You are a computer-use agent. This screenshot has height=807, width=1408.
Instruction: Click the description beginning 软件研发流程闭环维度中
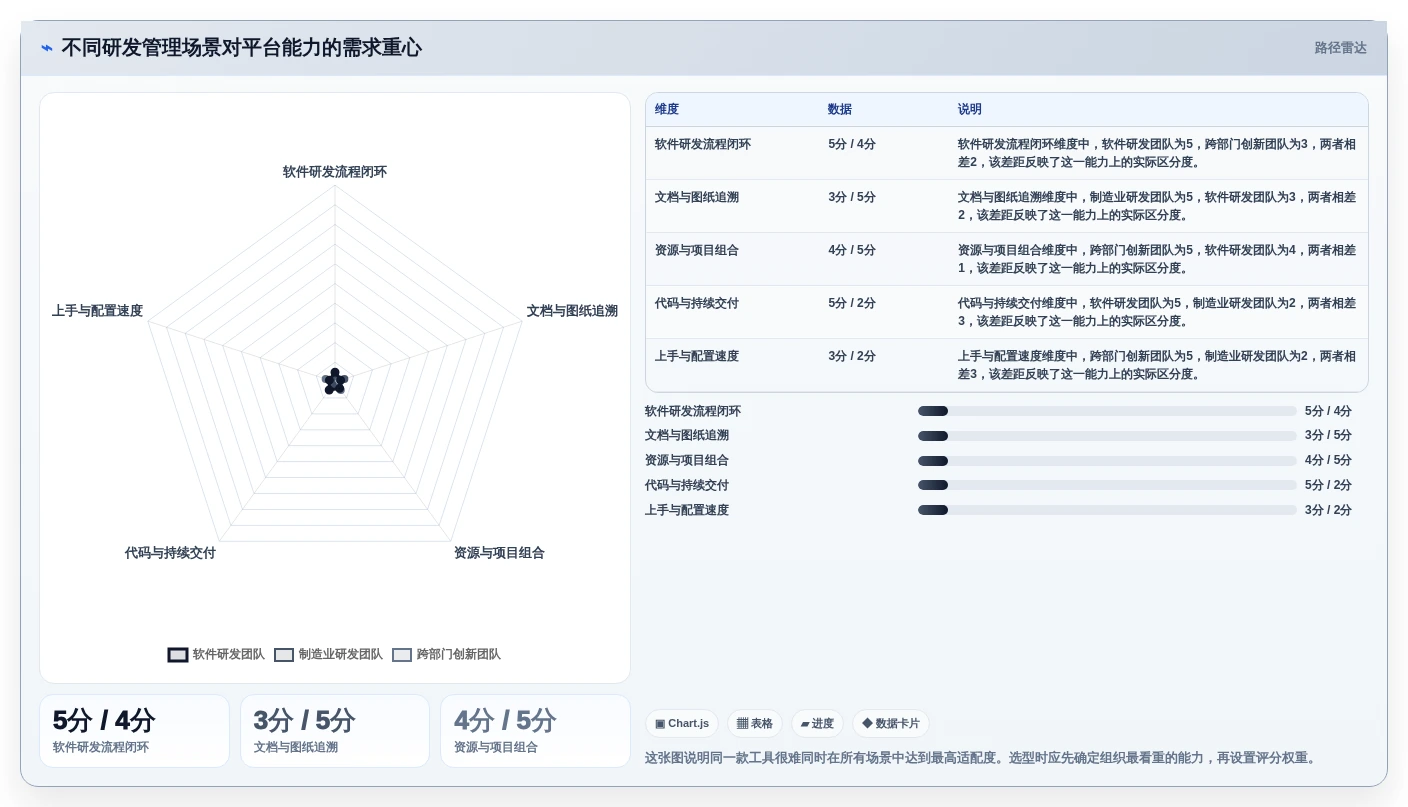(1157, 153)
